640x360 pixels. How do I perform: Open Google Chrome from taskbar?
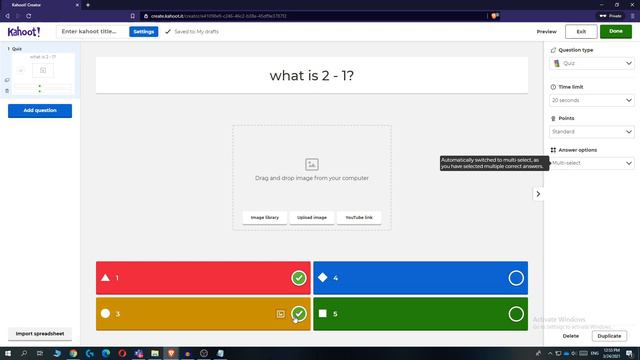click(x=73, y=353)
